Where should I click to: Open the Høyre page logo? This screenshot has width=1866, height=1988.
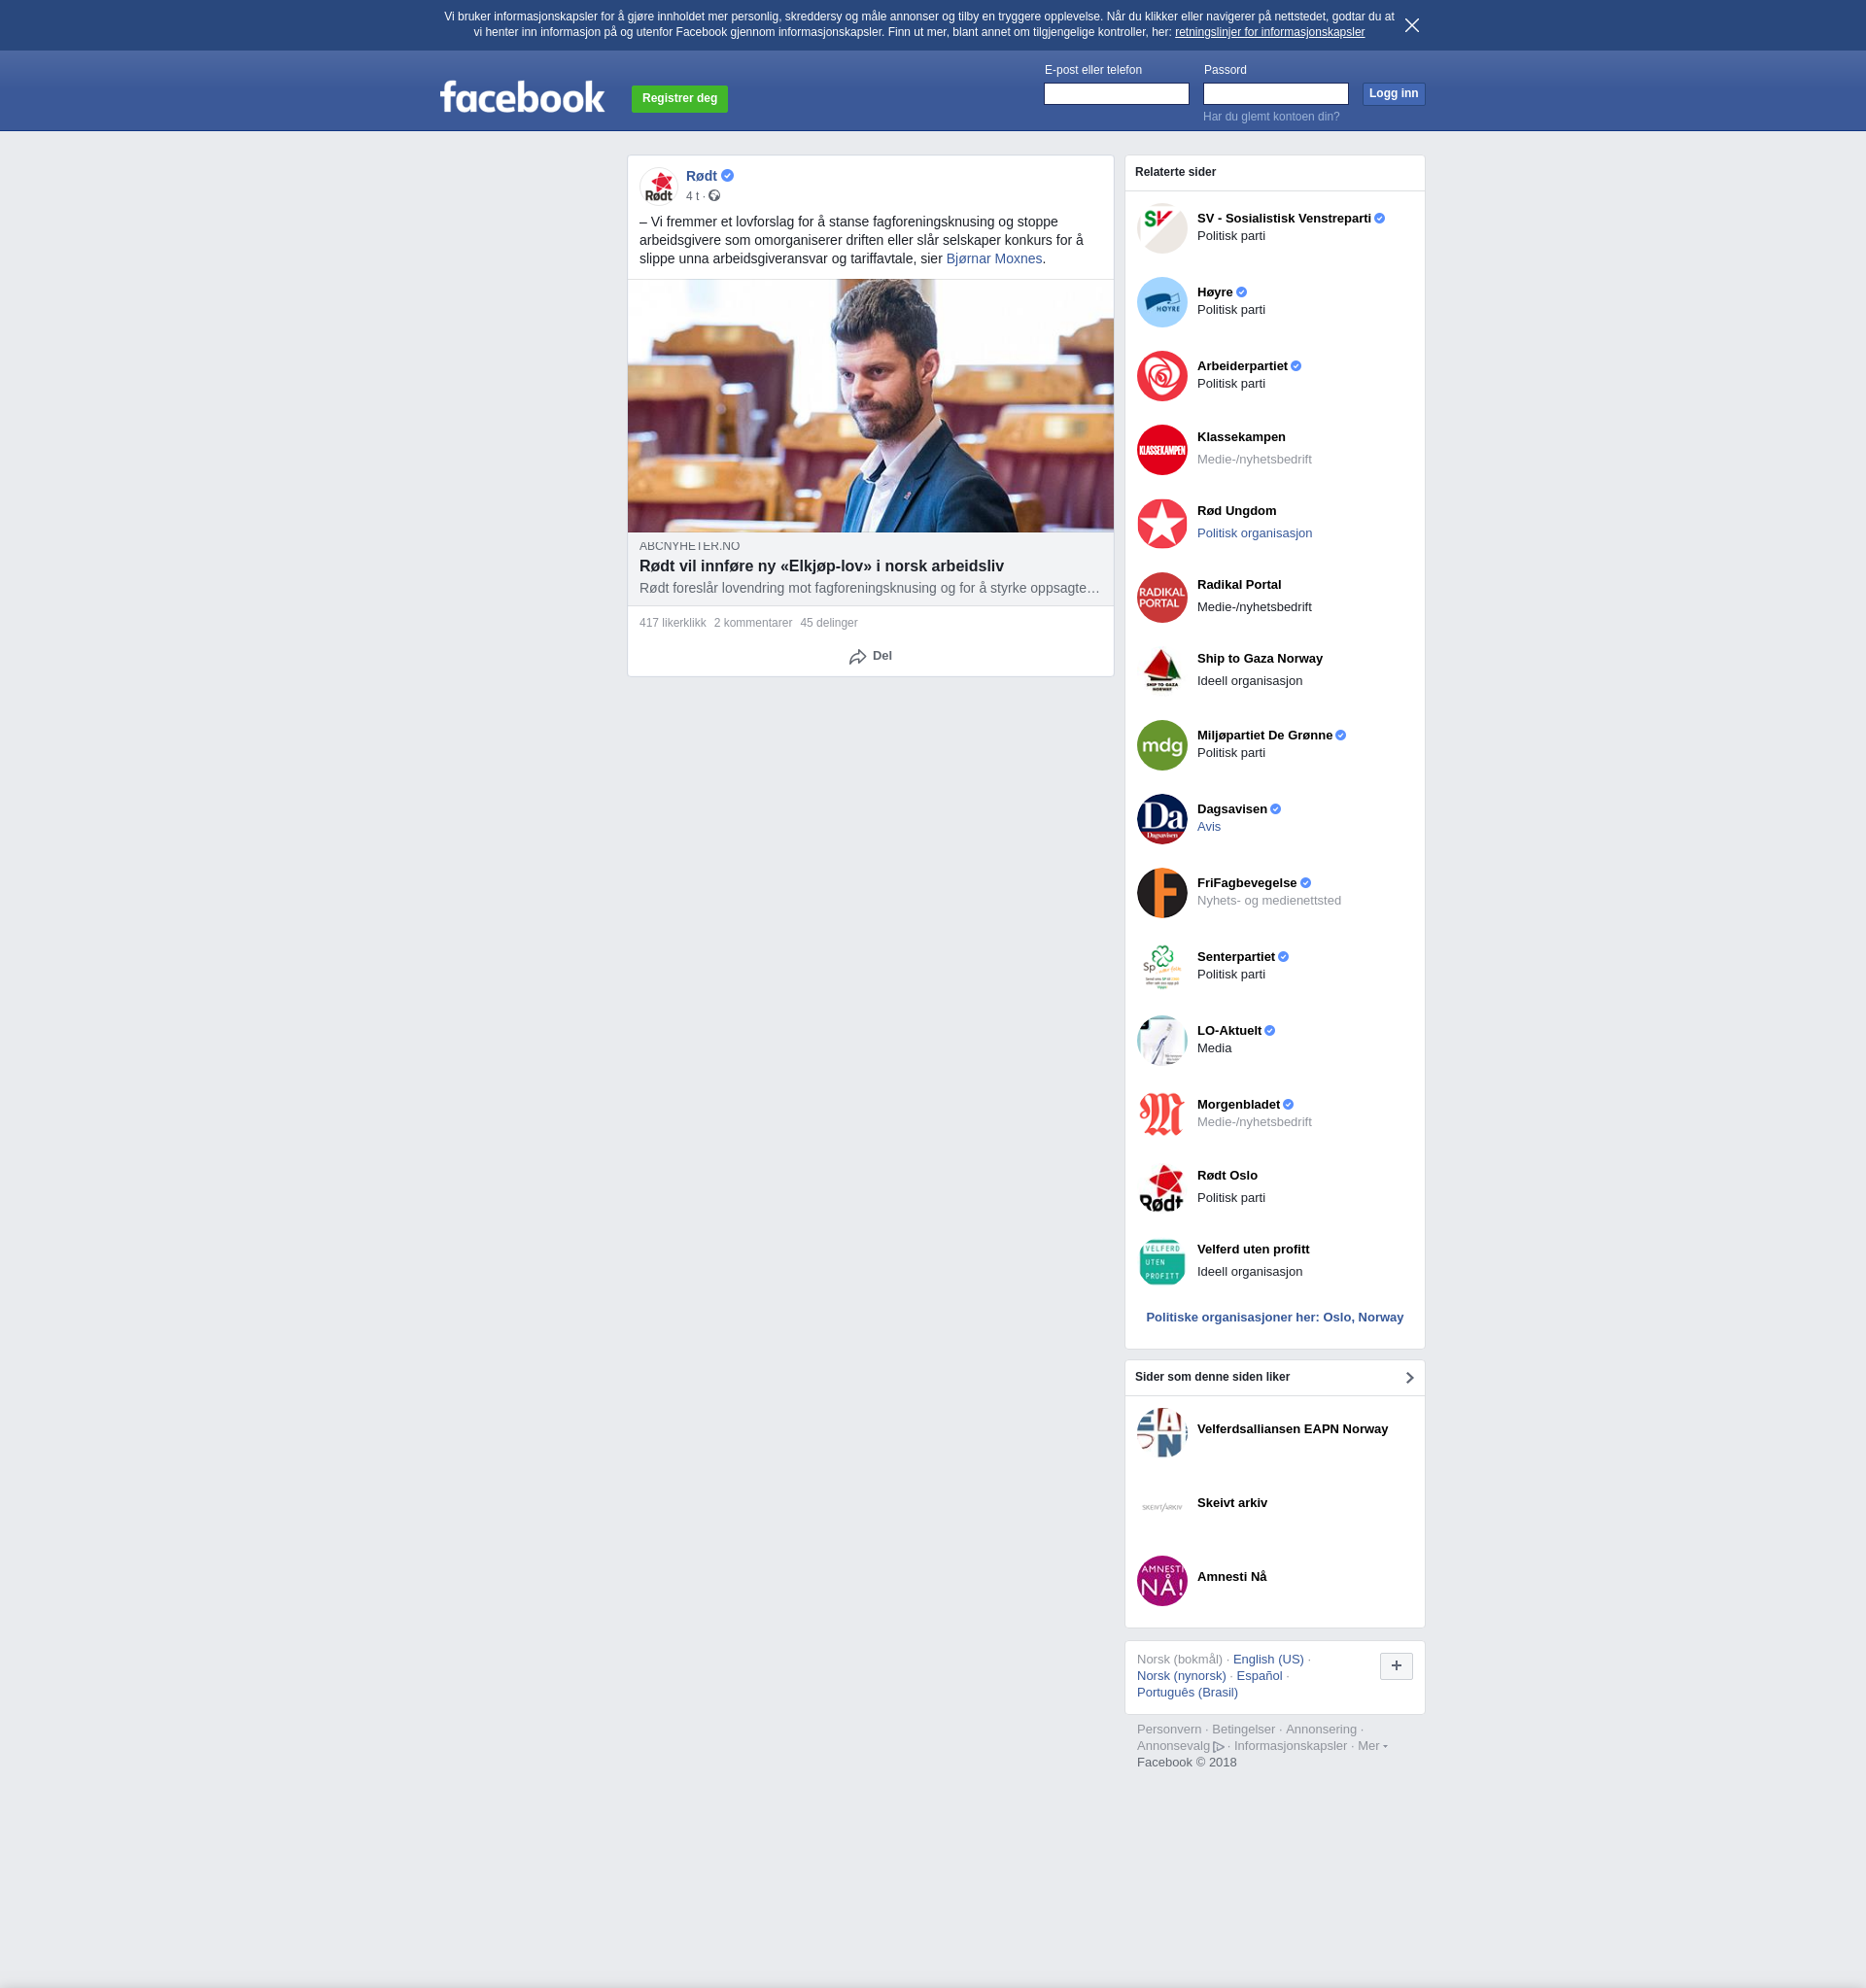[x=1162, y=302]
